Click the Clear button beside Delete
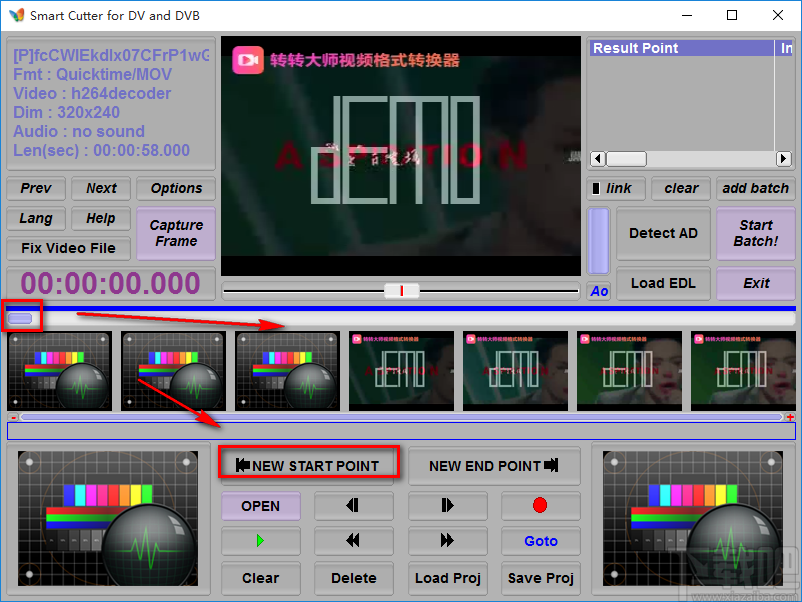 [x=260, y=578]
